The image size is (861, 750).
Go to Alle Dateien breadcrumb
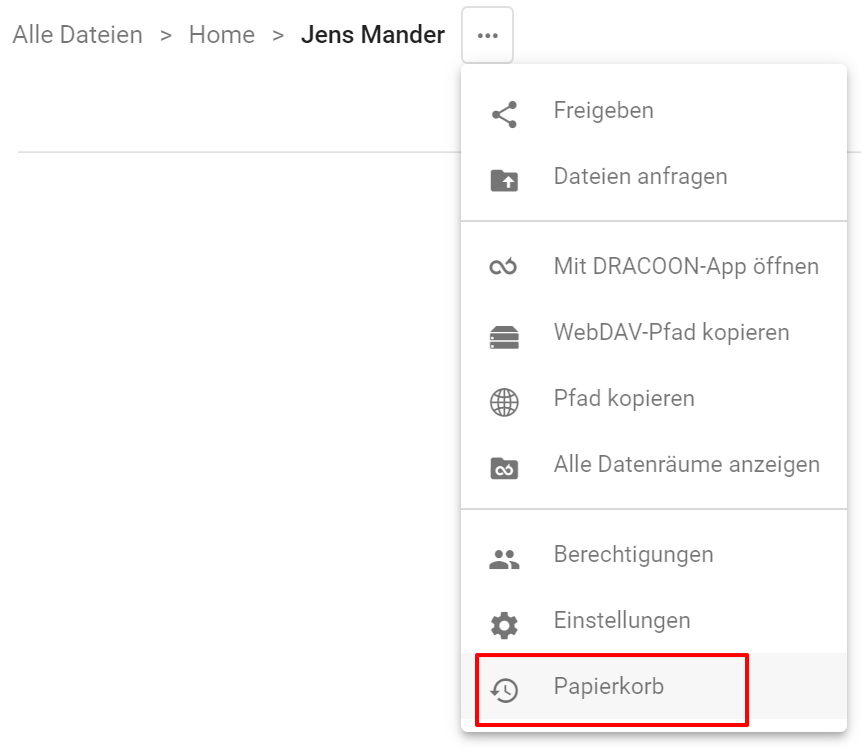coord(77,35)
